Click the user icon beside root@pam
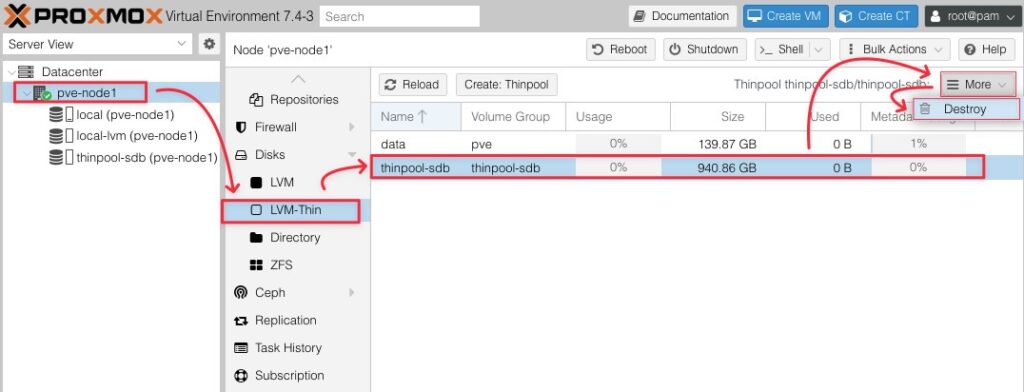The height and width of the screenshot is (392, 1024). [x=936, y=16]
